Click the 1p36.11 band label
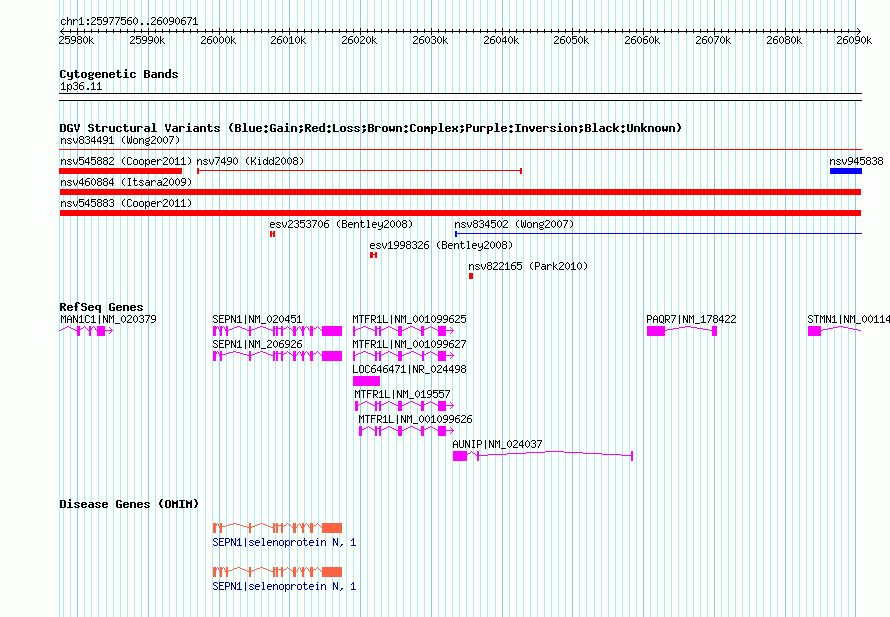The image size is (890, 617). tap(81, 86)
